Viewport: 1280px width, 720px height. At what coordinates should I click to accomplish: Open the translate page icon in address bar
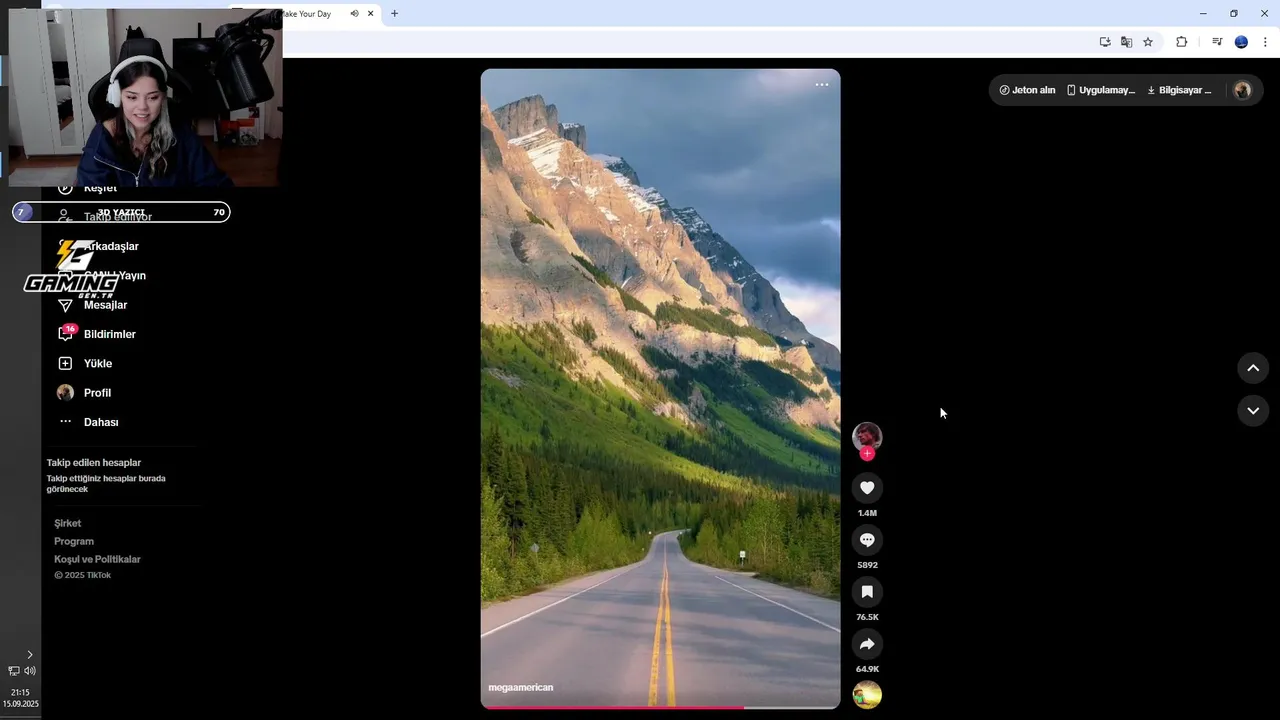tap(1126, 42)
